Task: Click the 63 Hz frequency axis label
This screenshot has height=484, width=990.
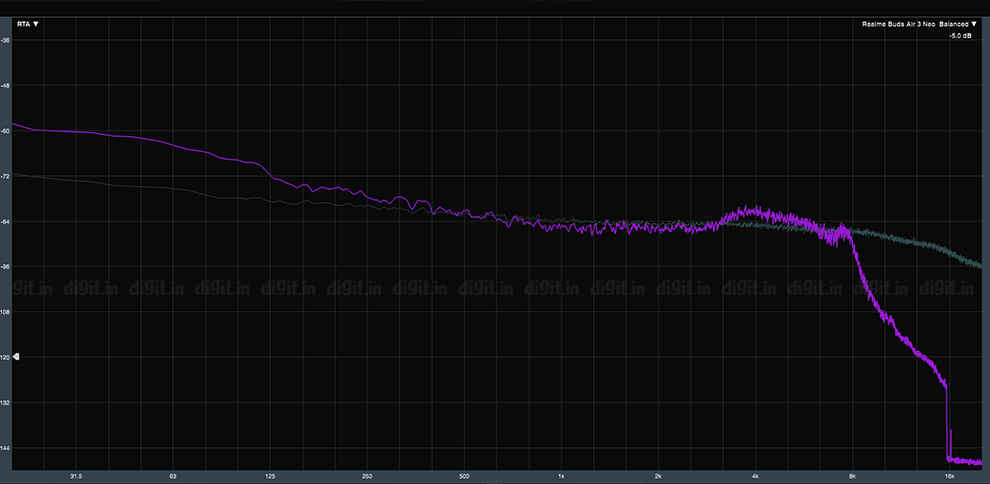Action: coord(172,475)
